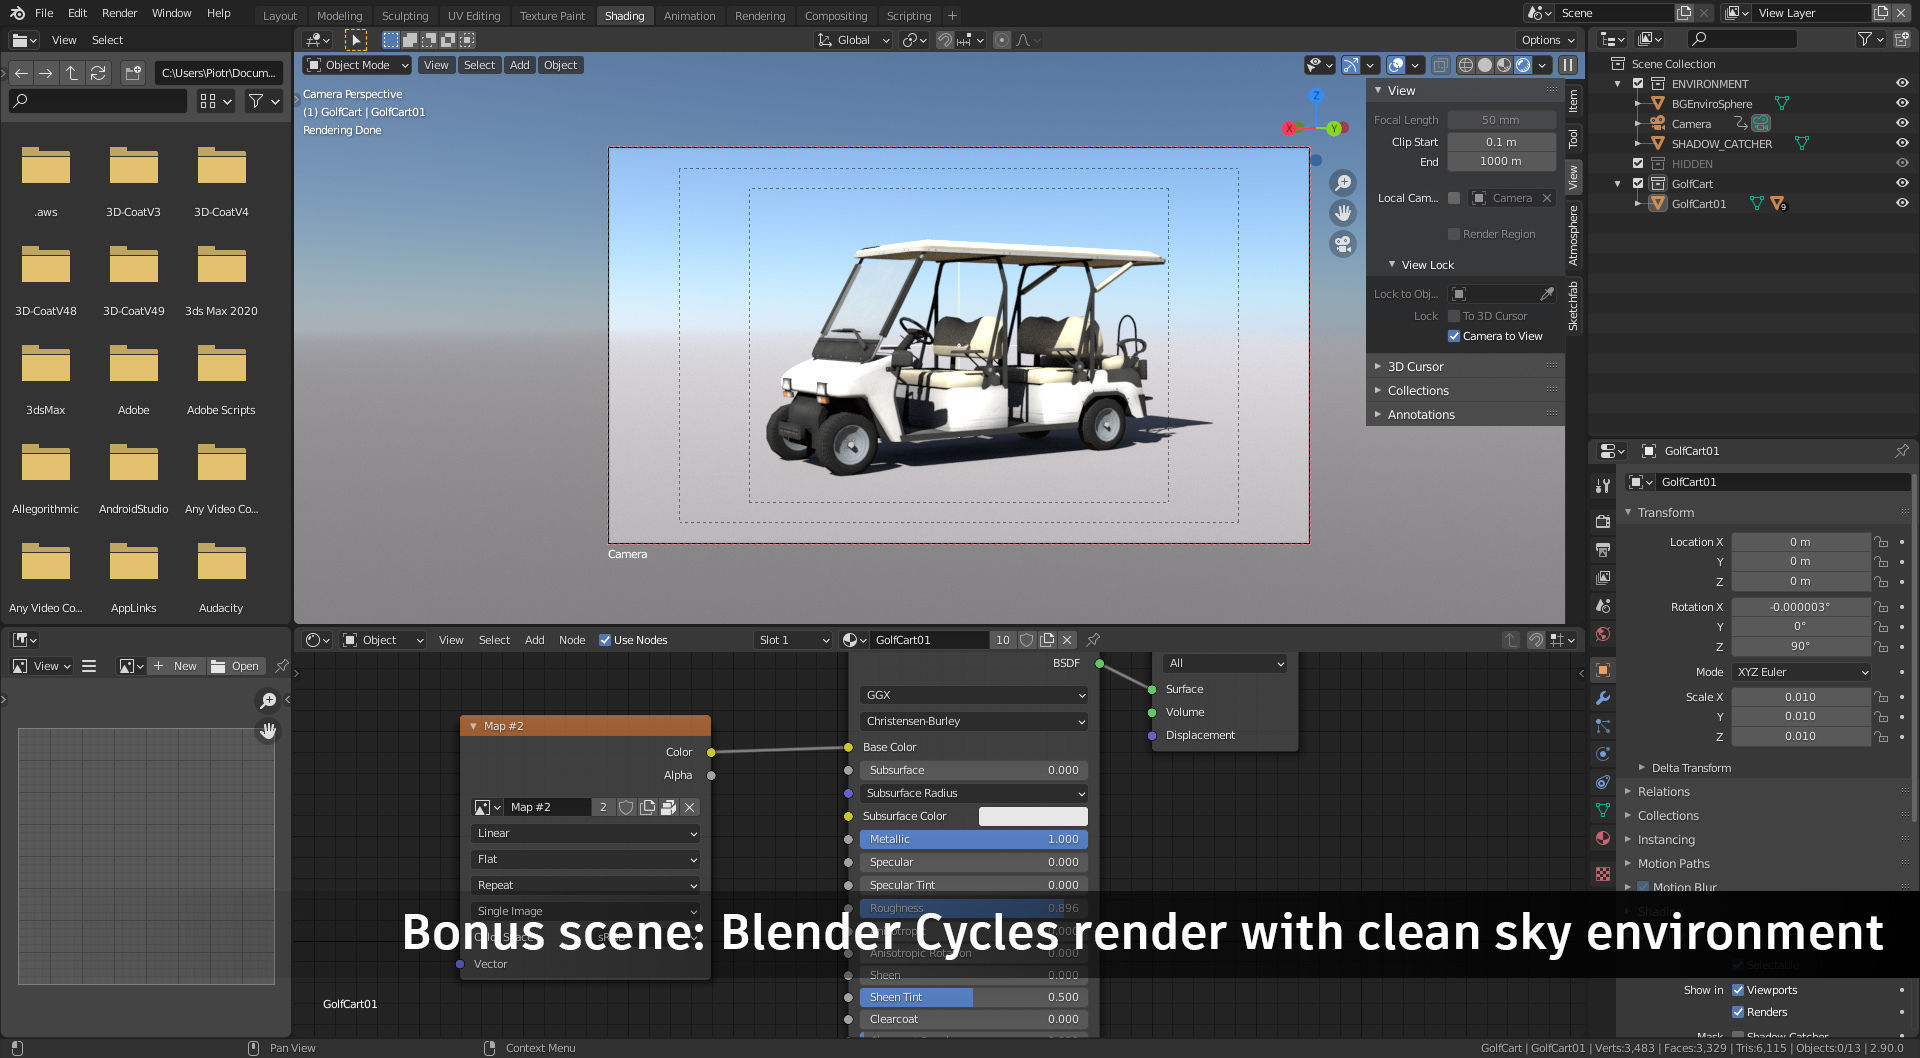
Task: Open GGX distribution dropdown
Action: 974,695
